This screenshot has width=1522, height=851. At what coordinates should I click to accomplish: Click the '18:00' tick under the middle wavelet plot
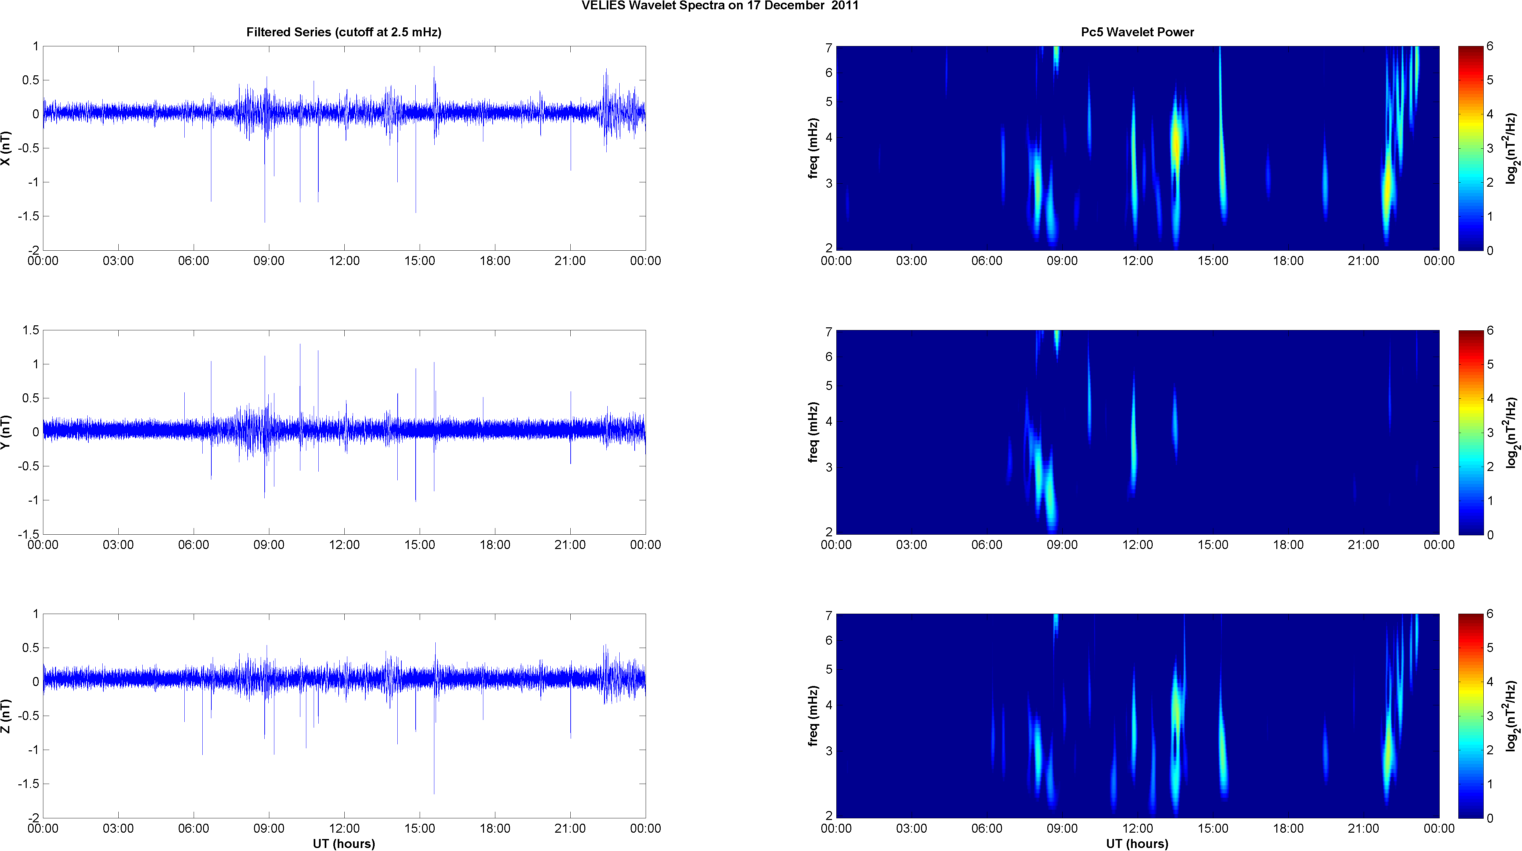tap(1288, 545)
